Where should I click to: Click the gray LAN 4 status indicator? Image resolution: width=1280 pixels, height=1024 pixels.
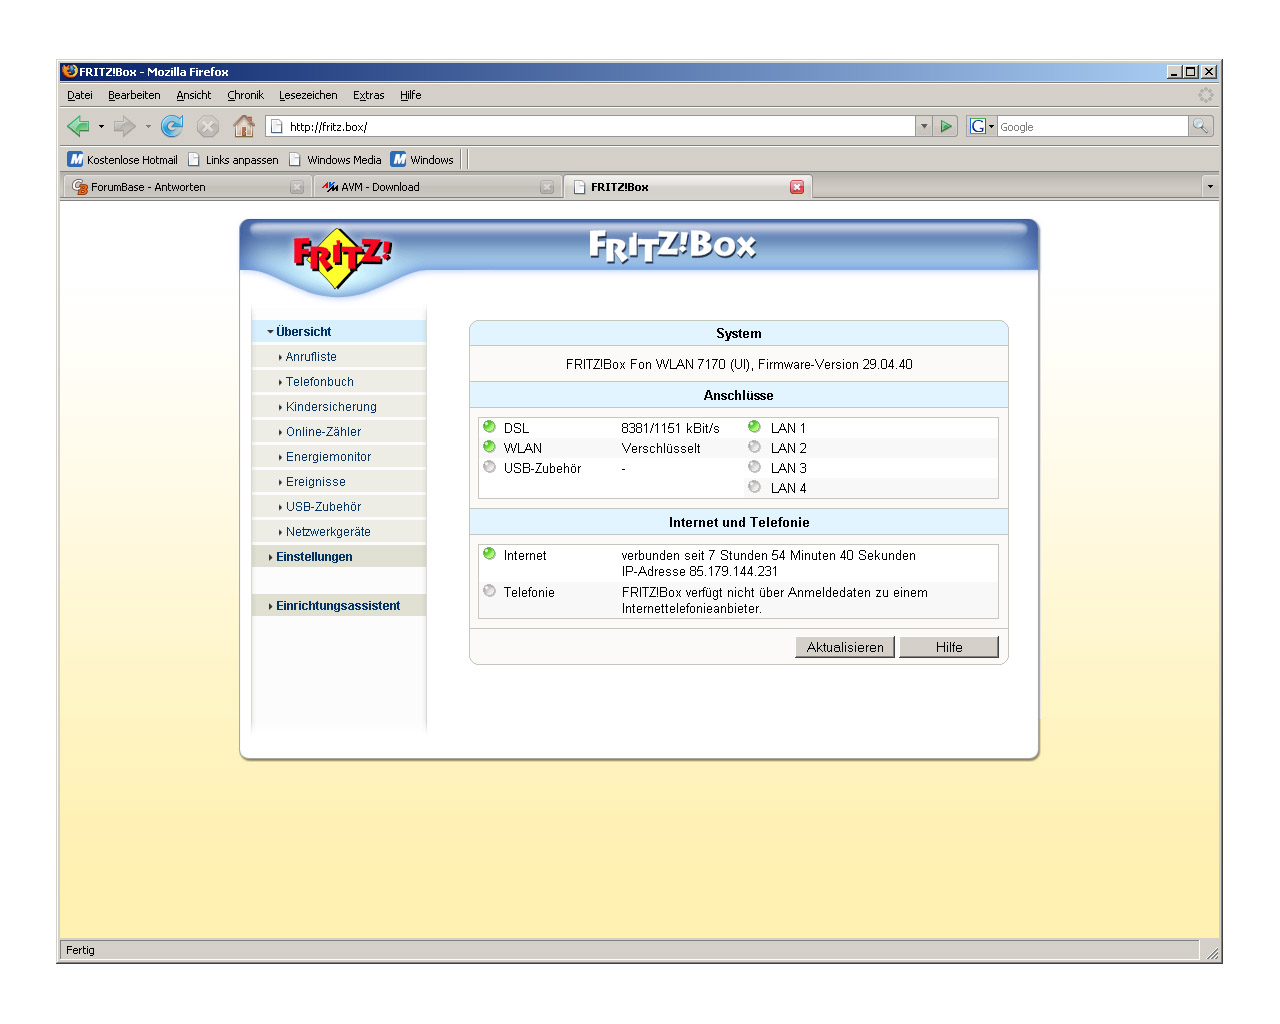coord(754,487)
